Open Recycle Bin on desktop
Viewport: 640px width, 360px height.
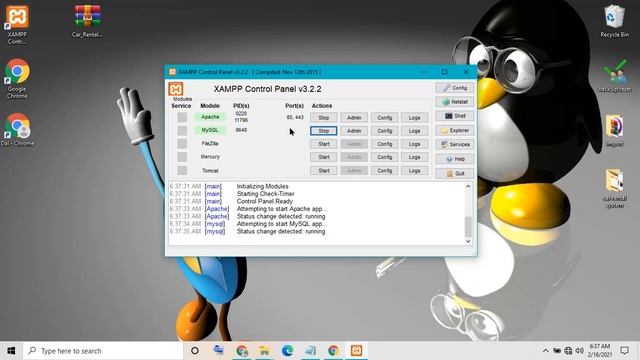click(x=614, y=21)
